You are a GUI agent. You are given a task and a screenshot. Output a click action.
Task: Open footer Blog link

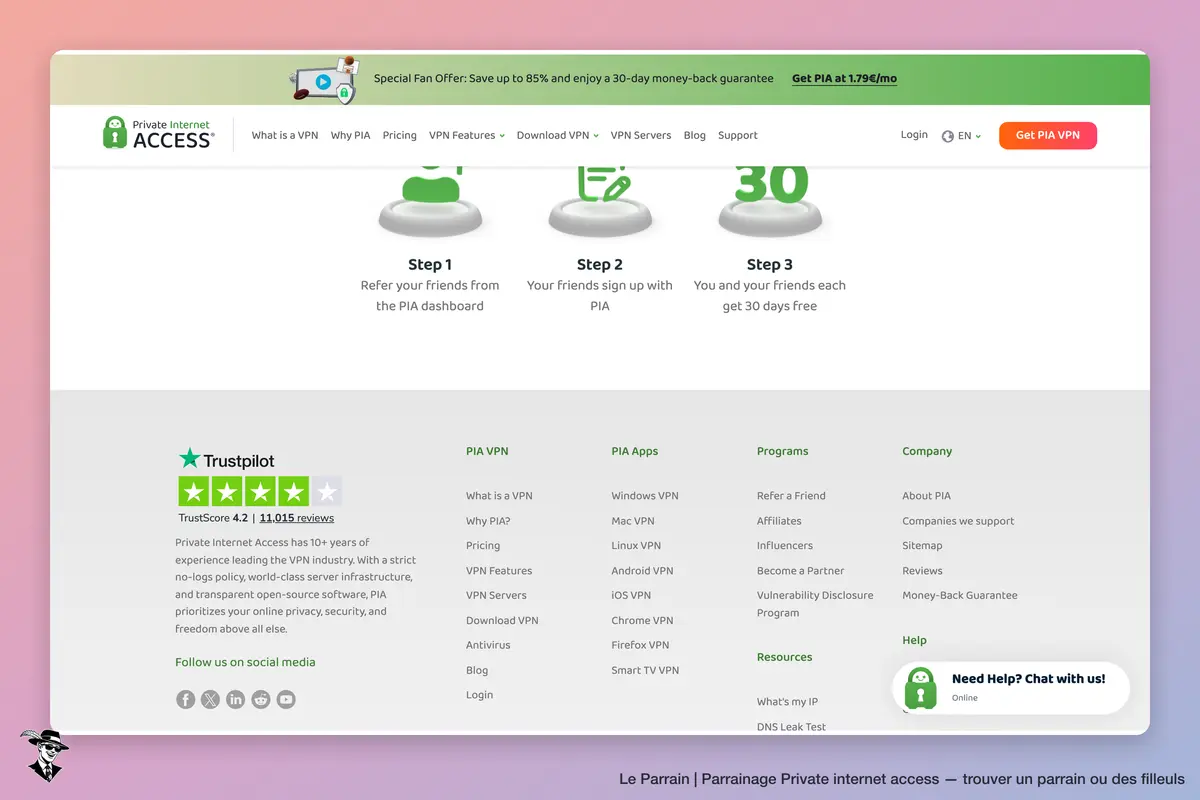[477, 670]
